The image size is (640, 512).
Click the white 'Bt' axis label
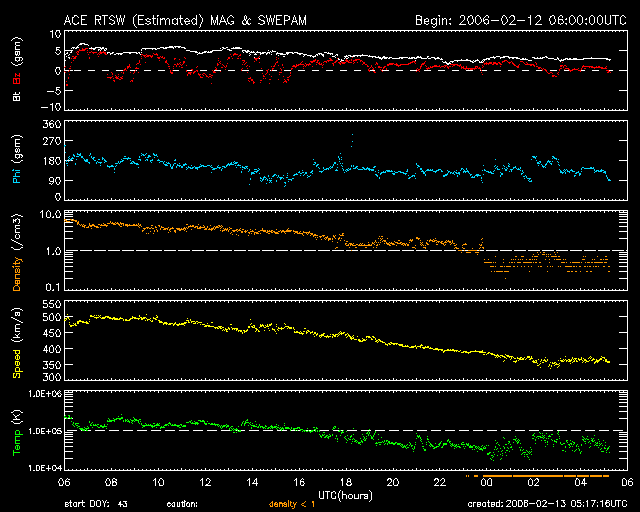tap(17, 96)
